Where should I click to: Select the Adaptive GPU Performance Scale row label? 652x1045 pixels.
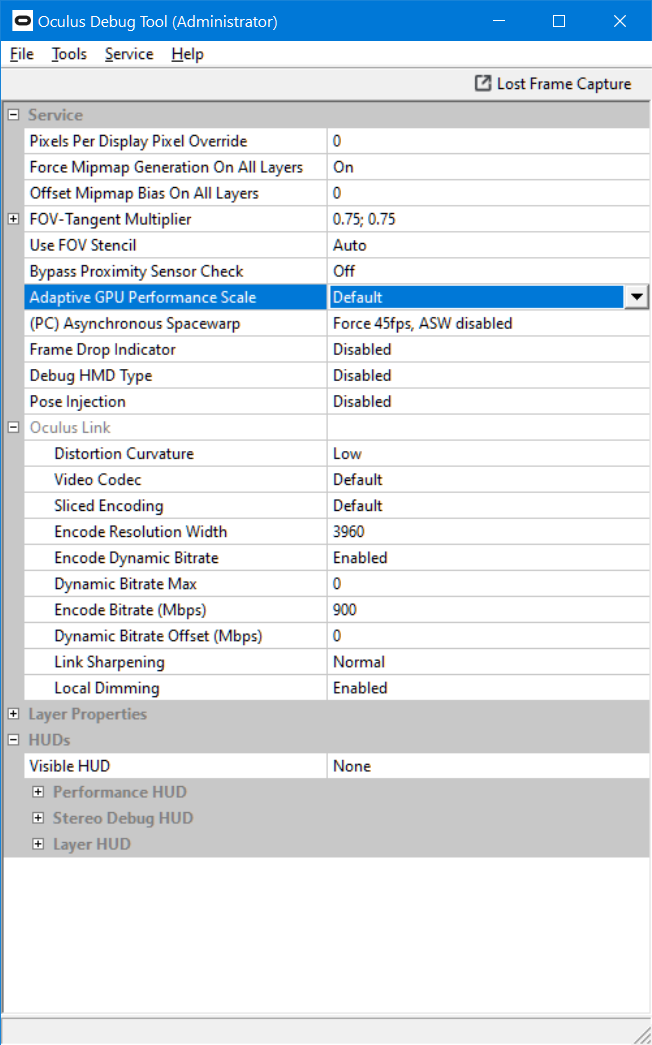pyautogui.click(x=143, y=297)
